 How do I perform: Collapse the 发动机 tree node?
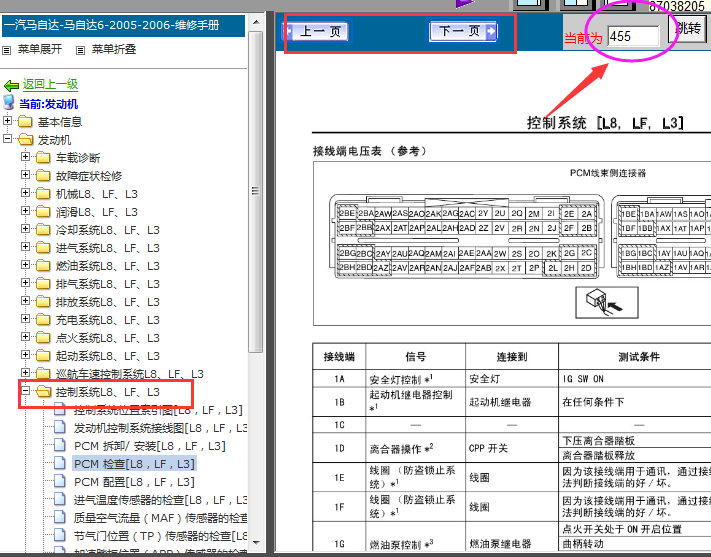pos(7,139)
